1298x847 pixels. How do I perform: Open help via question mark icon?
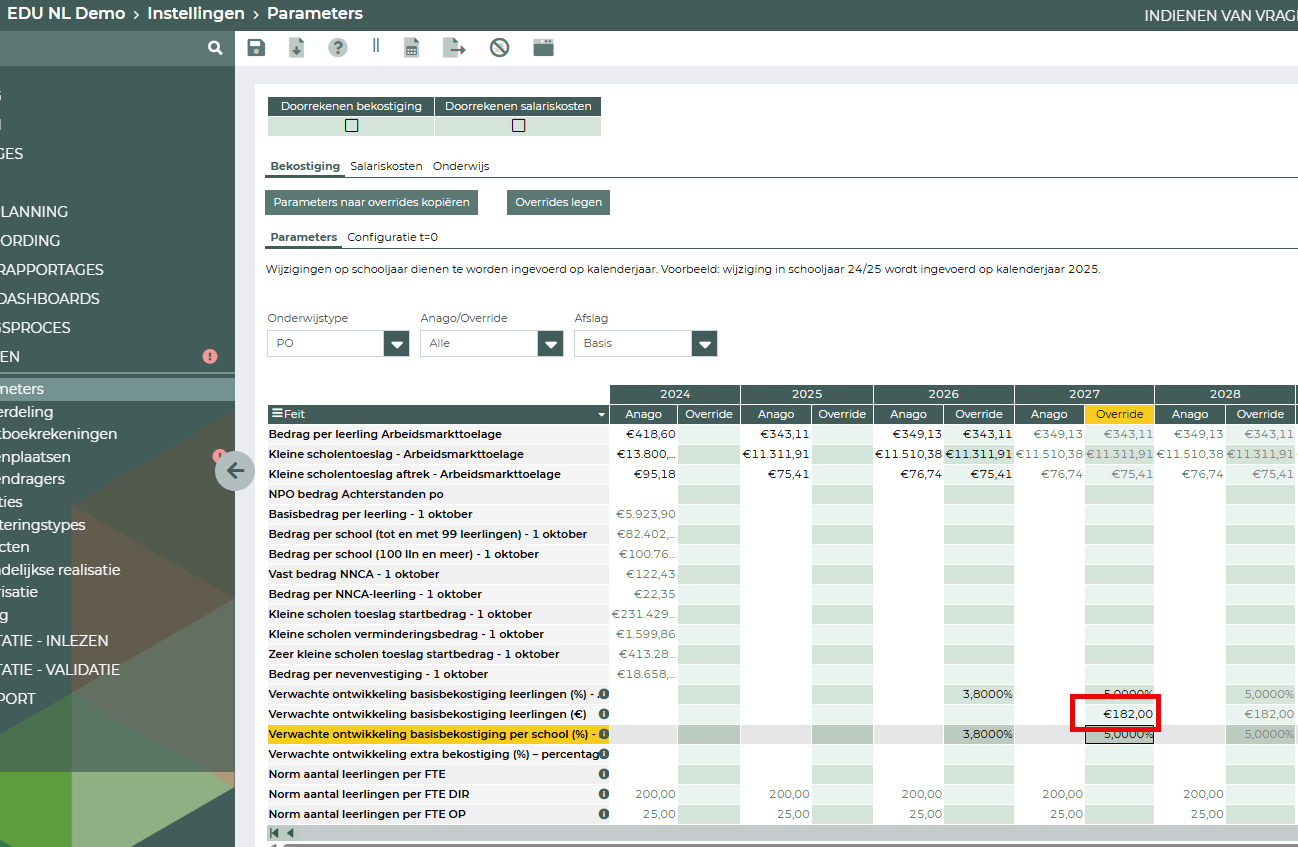(338, 48)
